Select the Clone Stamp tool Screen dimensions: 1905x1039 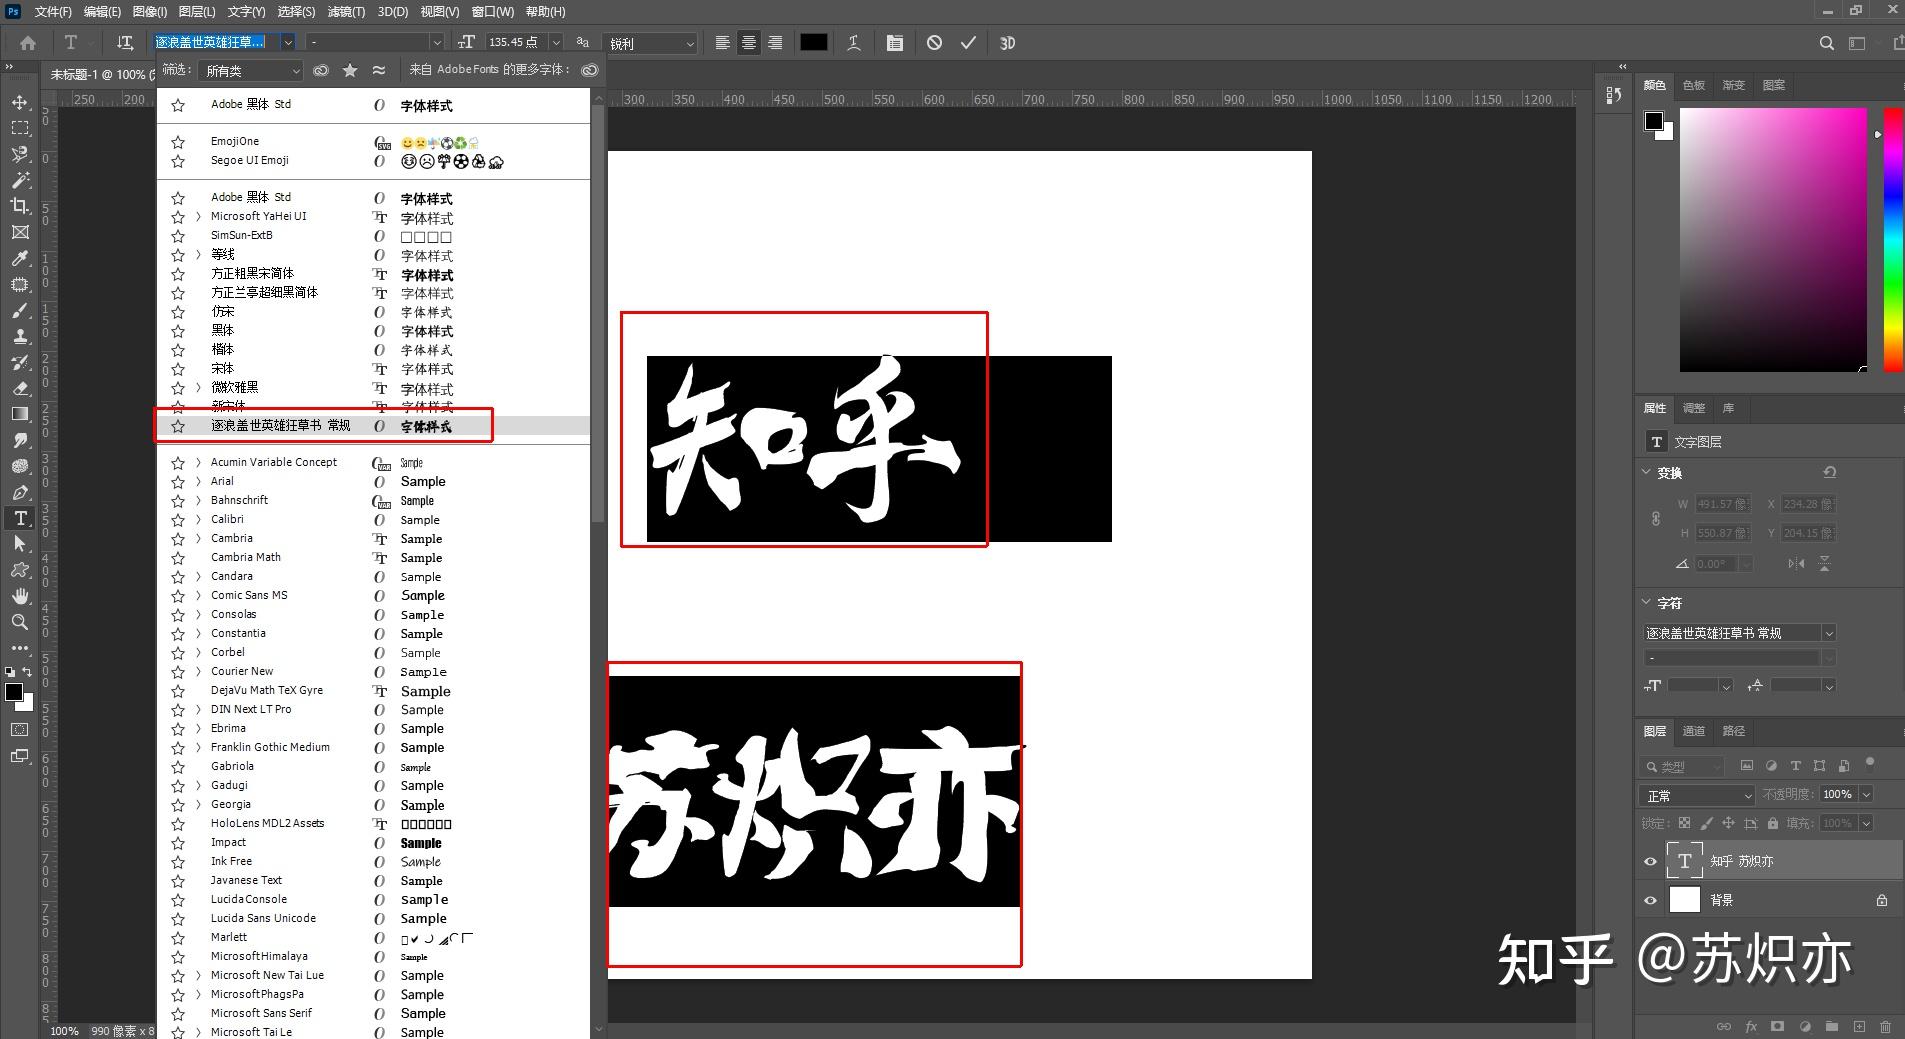pyautogui.click(x=20, y=336)
